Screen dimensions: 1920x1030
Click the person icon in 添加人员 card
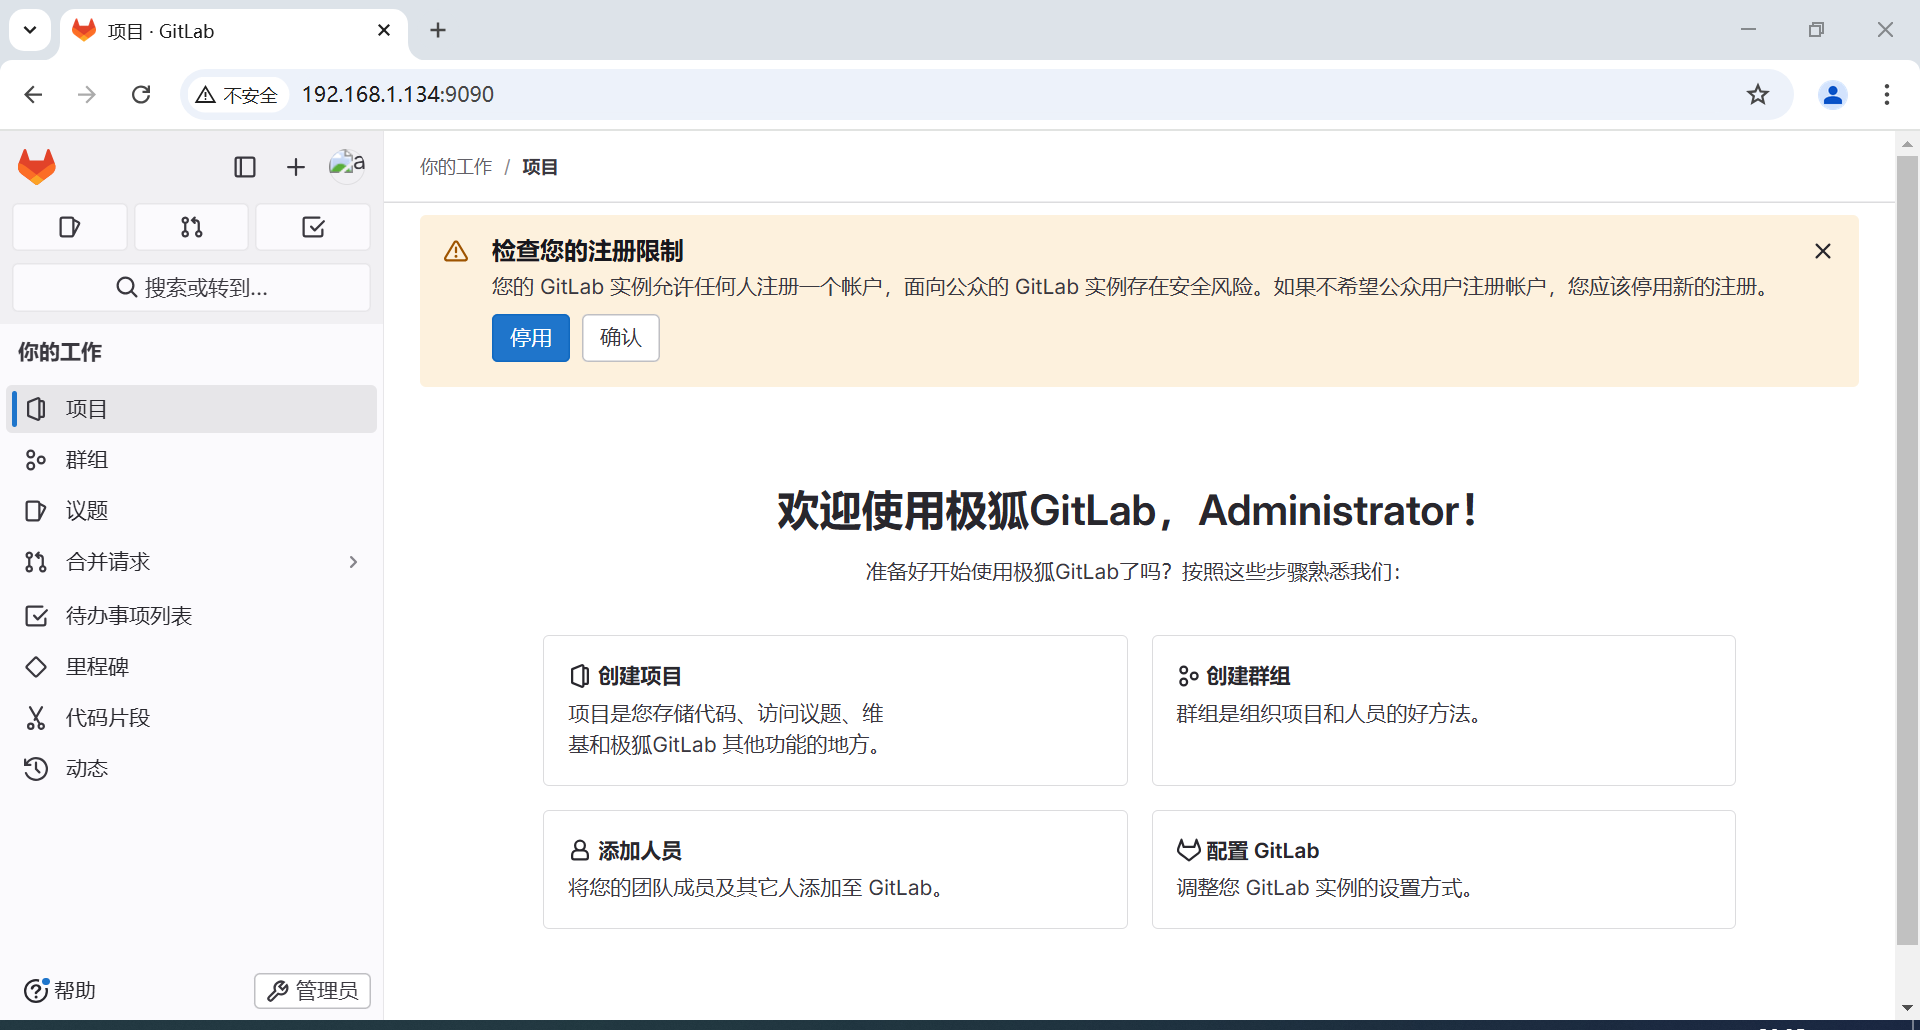(580, 850)
